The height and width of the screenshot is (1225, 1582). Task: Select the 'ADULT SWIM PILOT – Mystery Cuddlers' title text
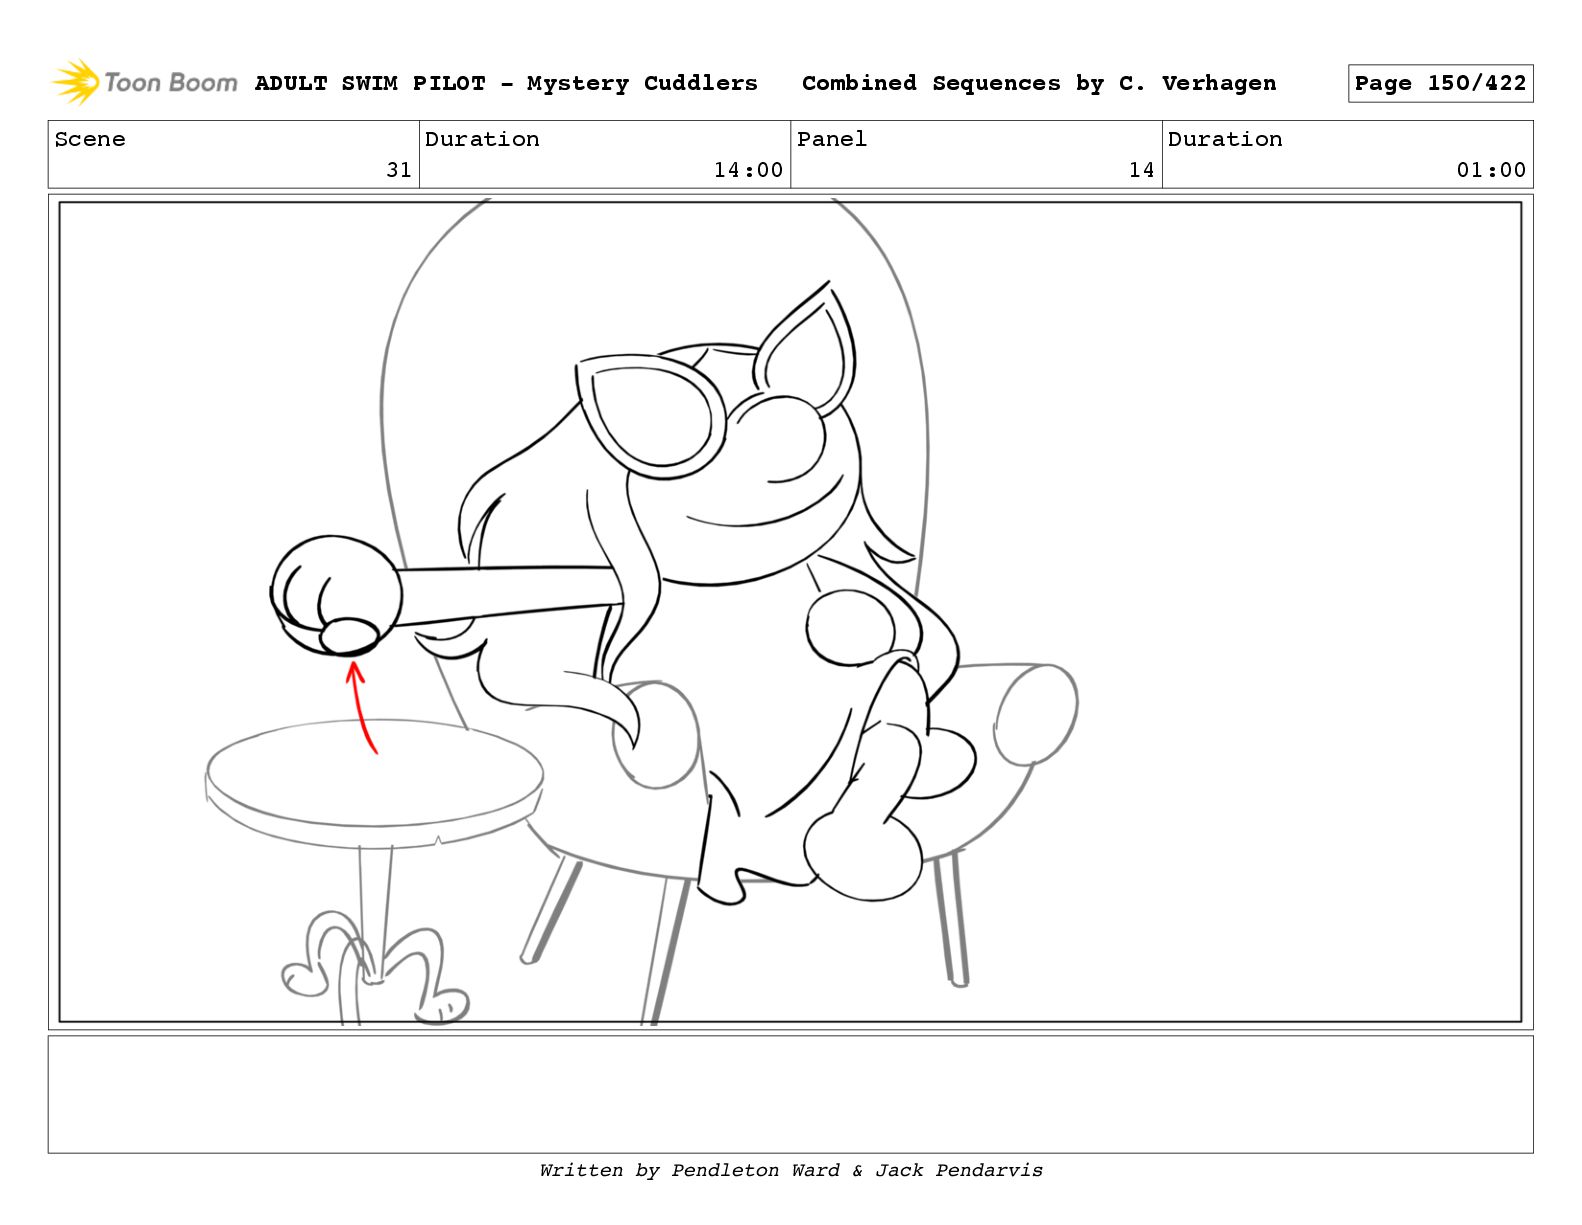click(x=506, y=83)
